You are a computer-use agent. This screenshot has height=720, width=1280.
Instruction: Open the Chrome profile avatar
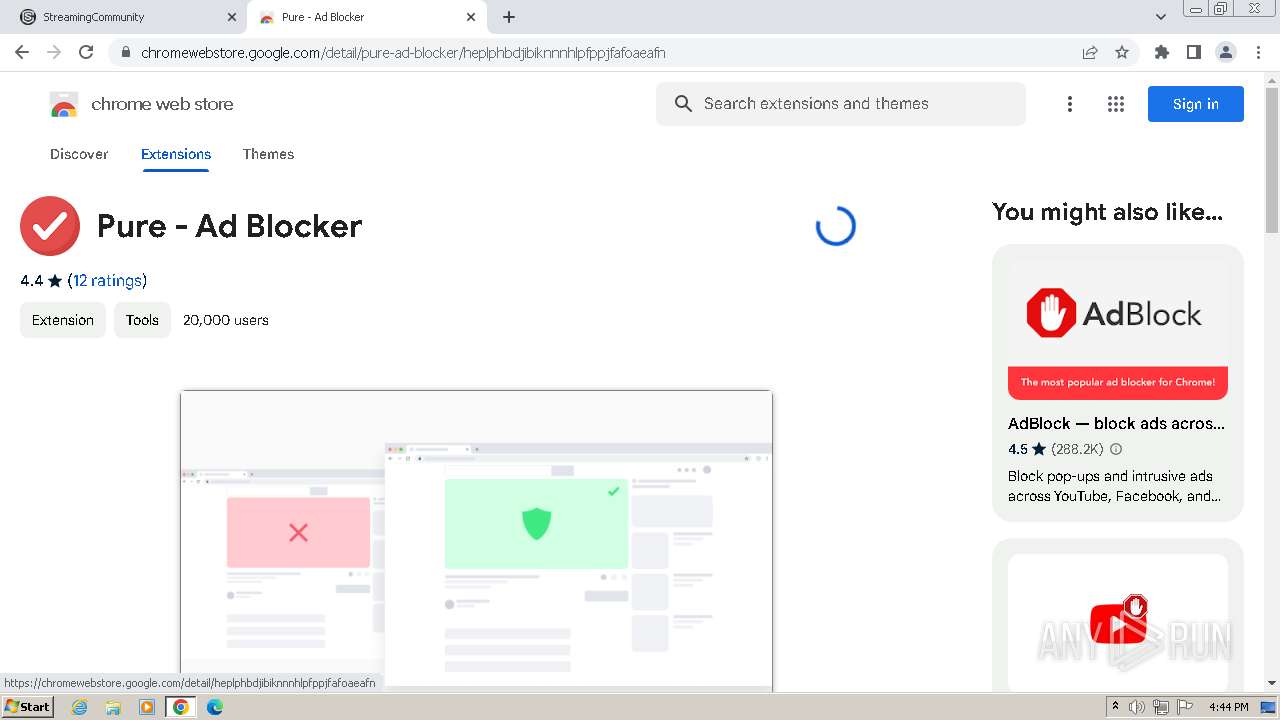point(1225,52)
